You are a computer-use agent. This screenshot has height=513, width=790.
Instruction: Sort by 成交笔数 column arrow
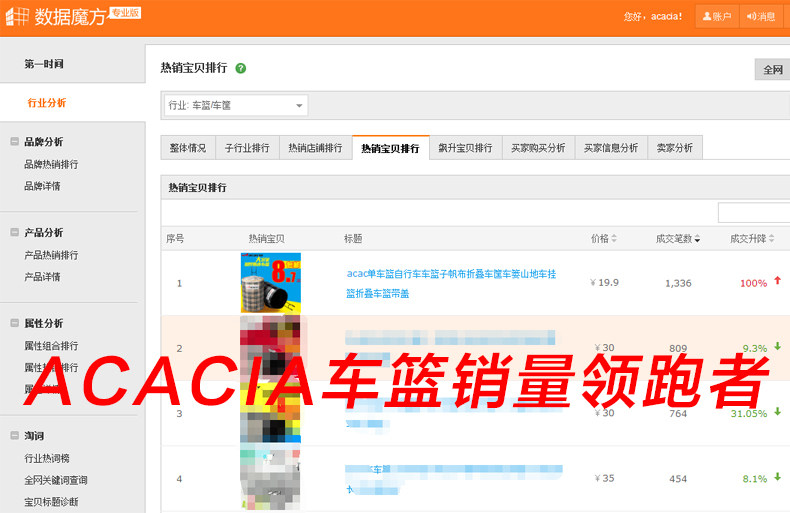point(697,239)
